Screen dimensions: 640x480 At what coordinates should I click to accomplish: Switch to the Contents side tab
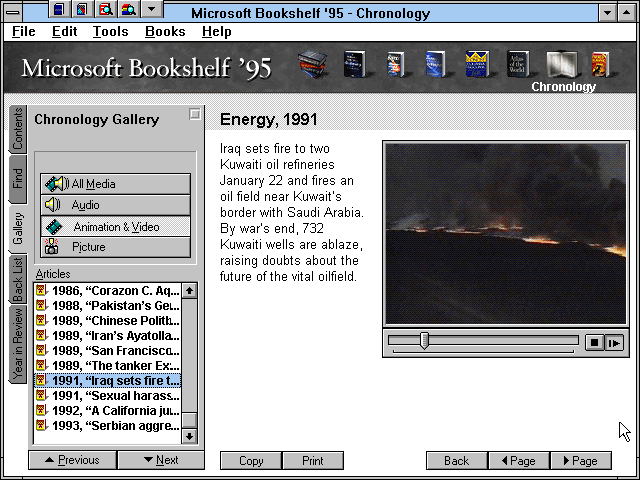pyautogui.click(x=18, y=129)
